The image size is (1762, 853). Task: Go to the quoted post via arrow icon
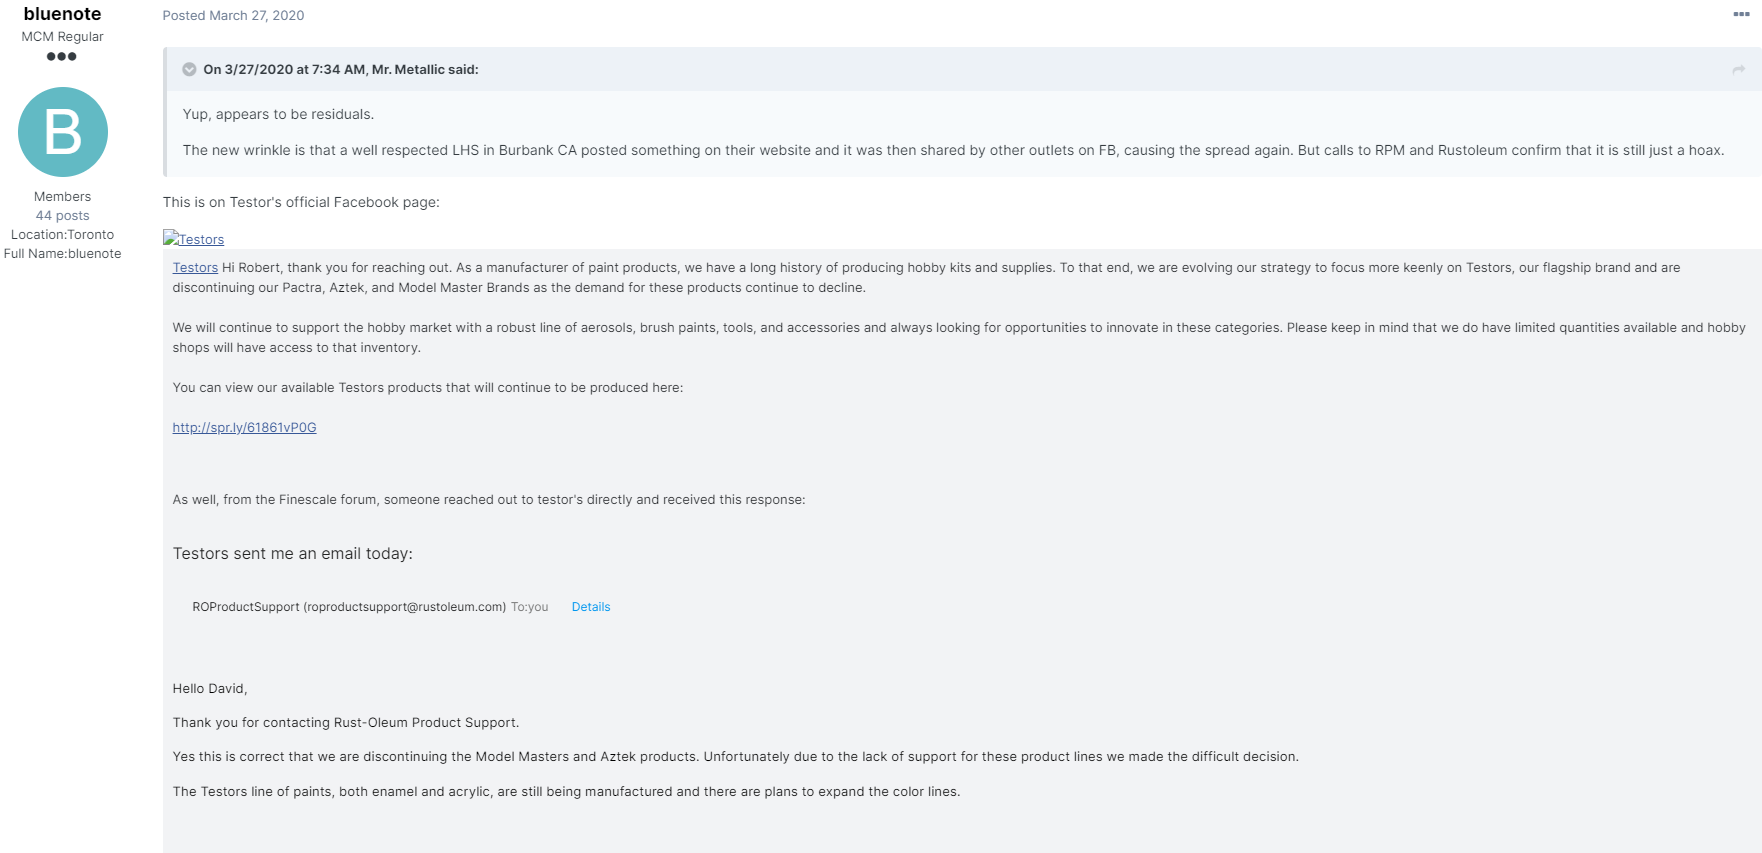point(1738,69)
